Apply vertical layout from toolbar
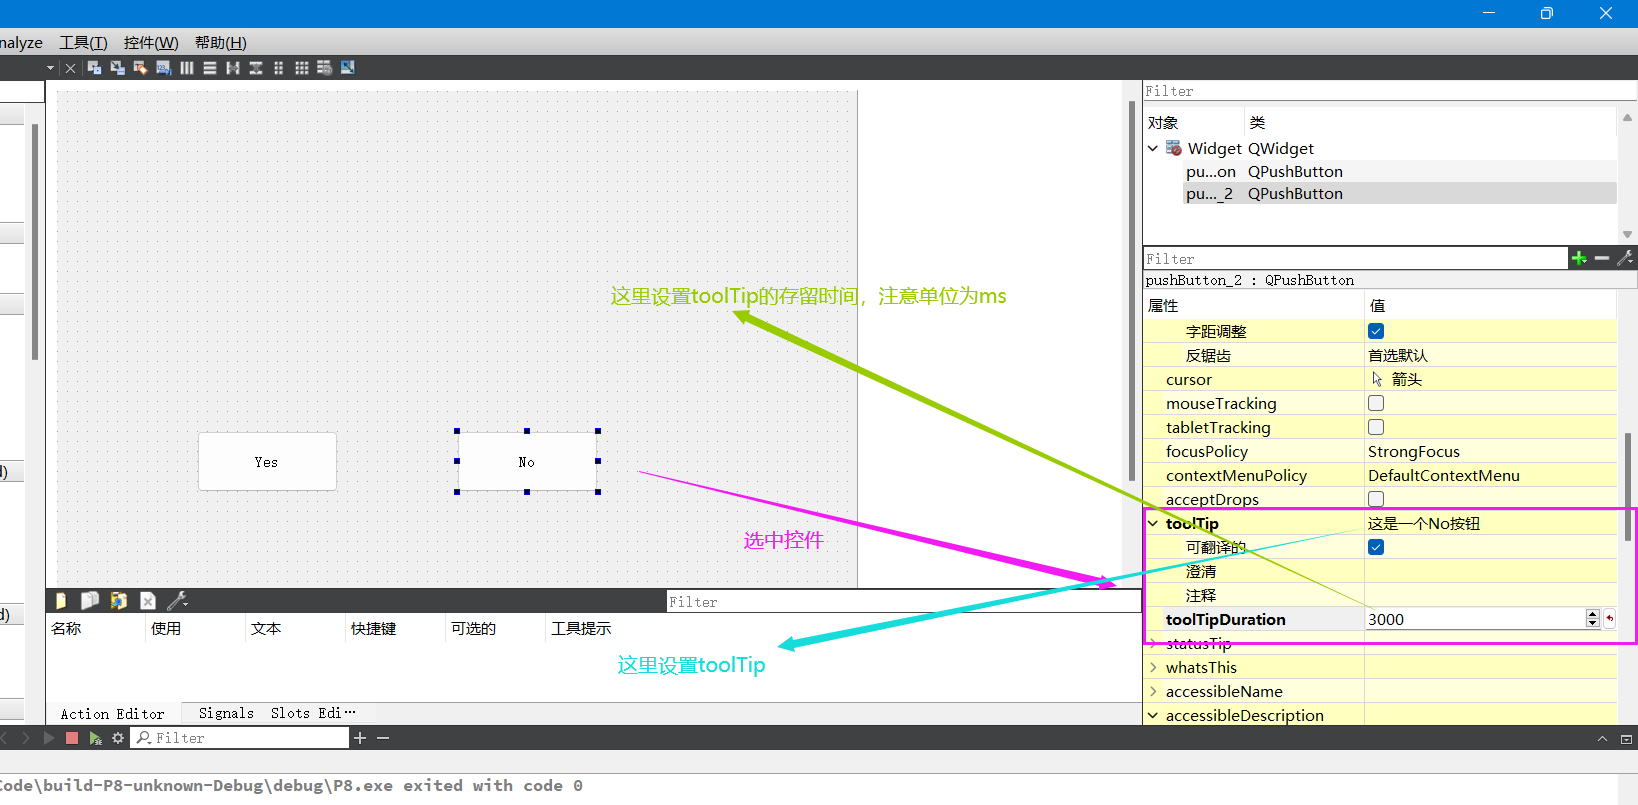Screen dimensions: 1638x805 [x=210, y=68]
